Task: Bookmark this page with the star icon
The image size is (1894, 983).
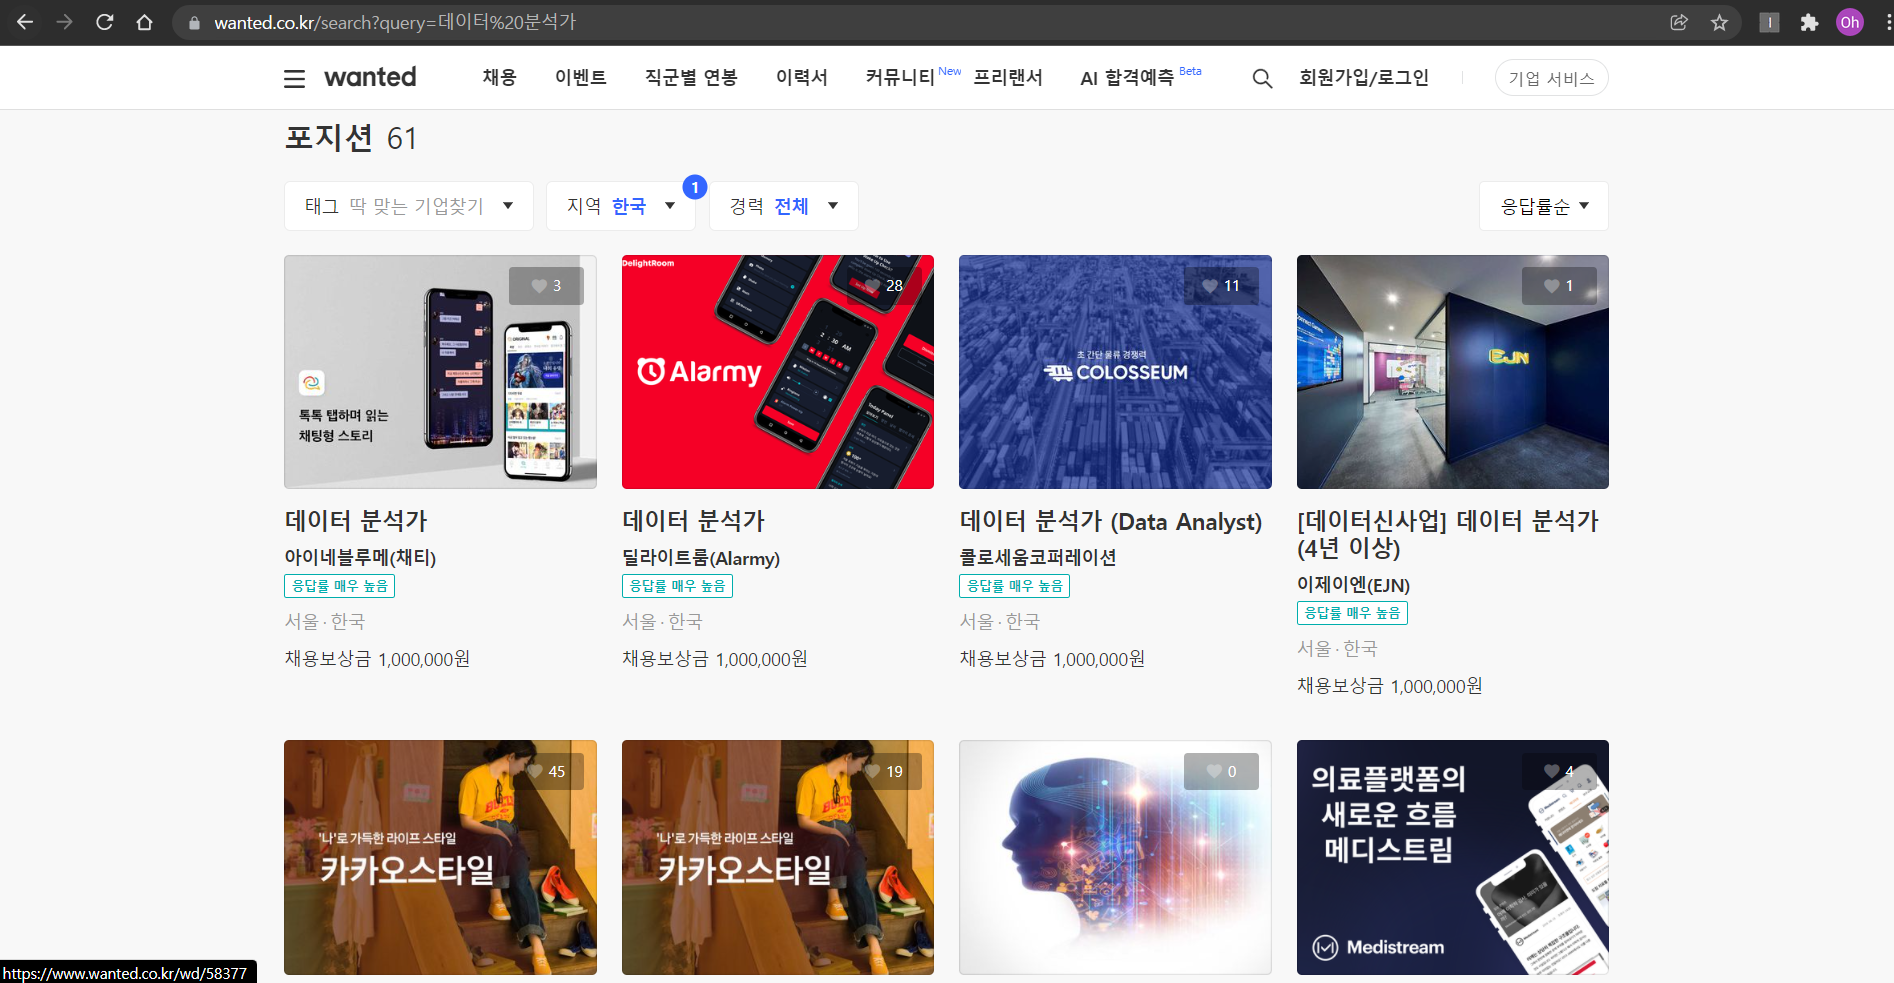Action: [1719, 22]
